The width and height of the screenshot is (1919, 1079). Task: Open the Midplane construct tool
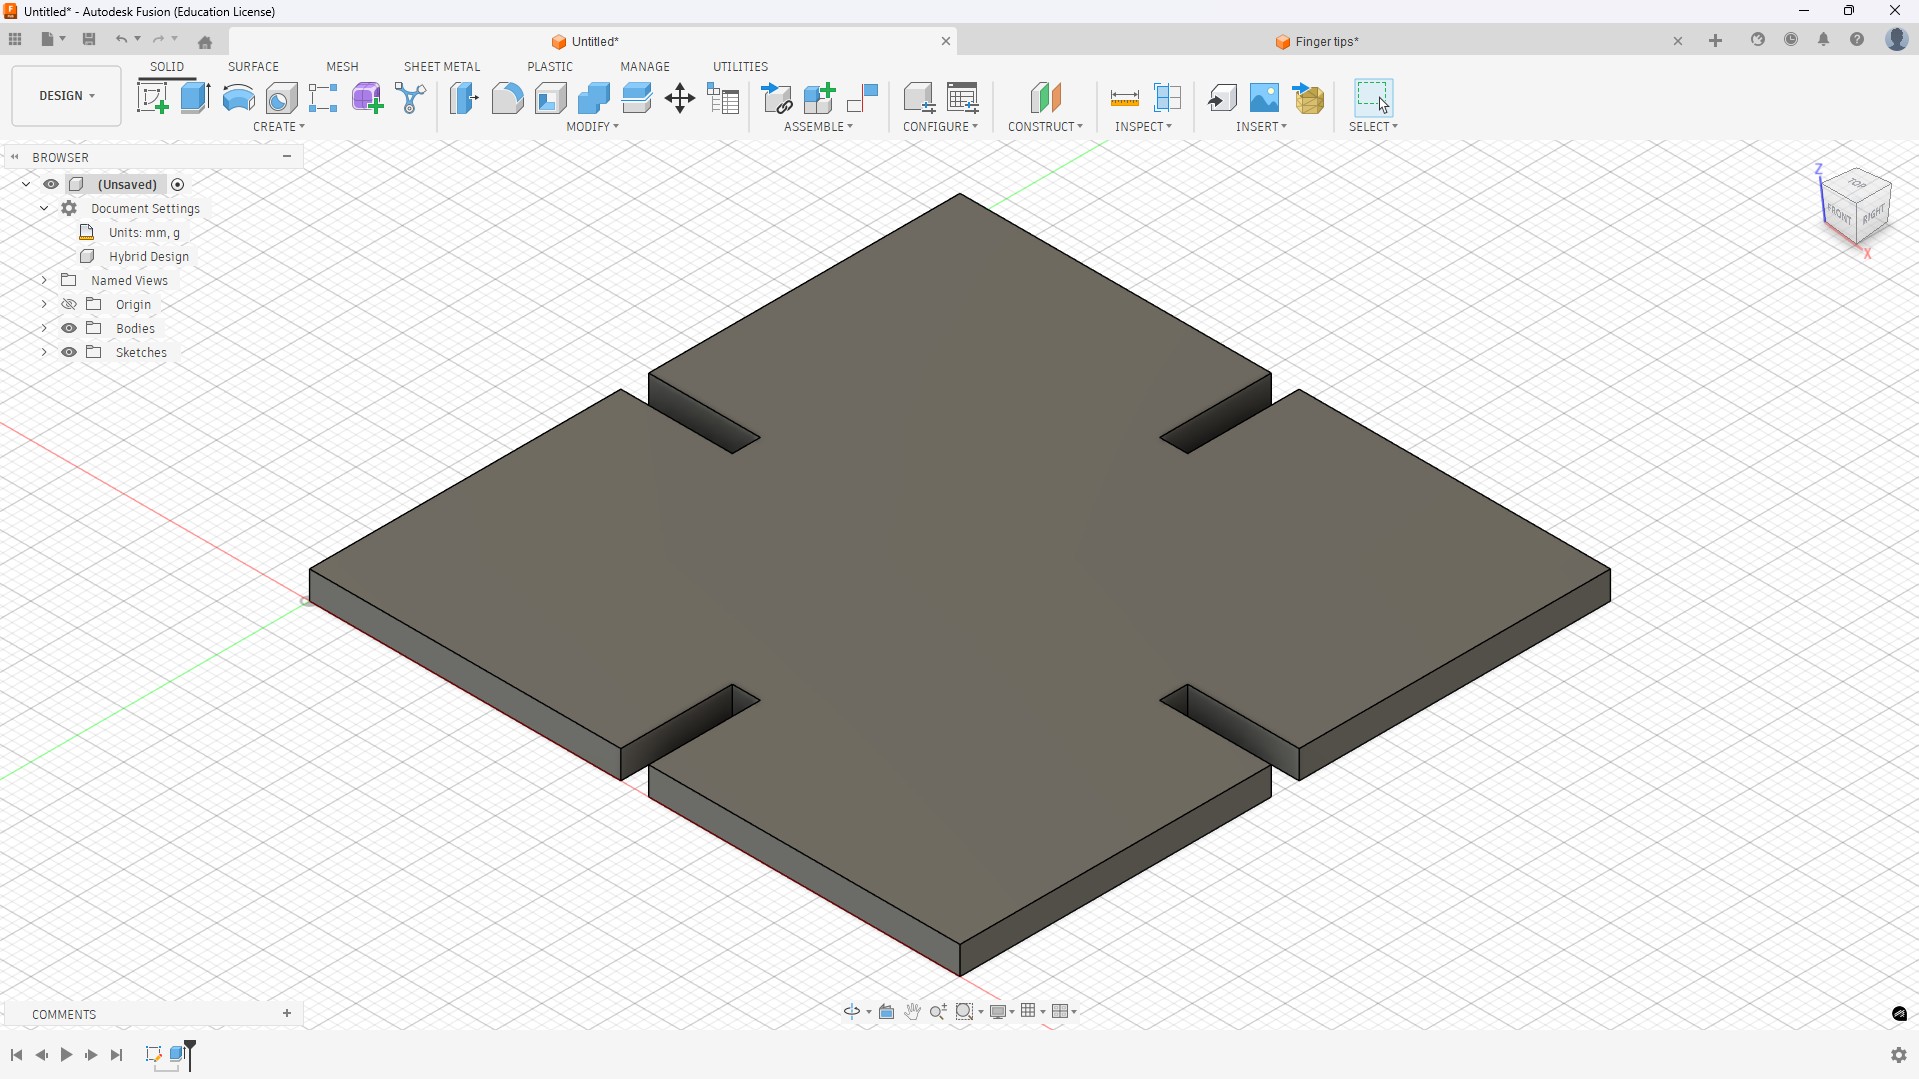tap(1045, 98)
